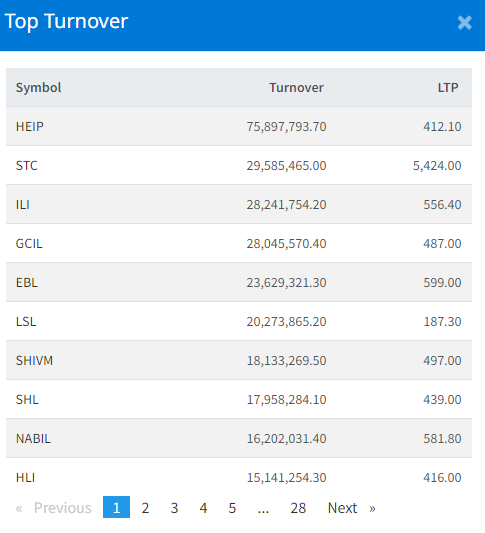Open the NABIL stock row
The image size is (485, 533).
click(239, 439)
